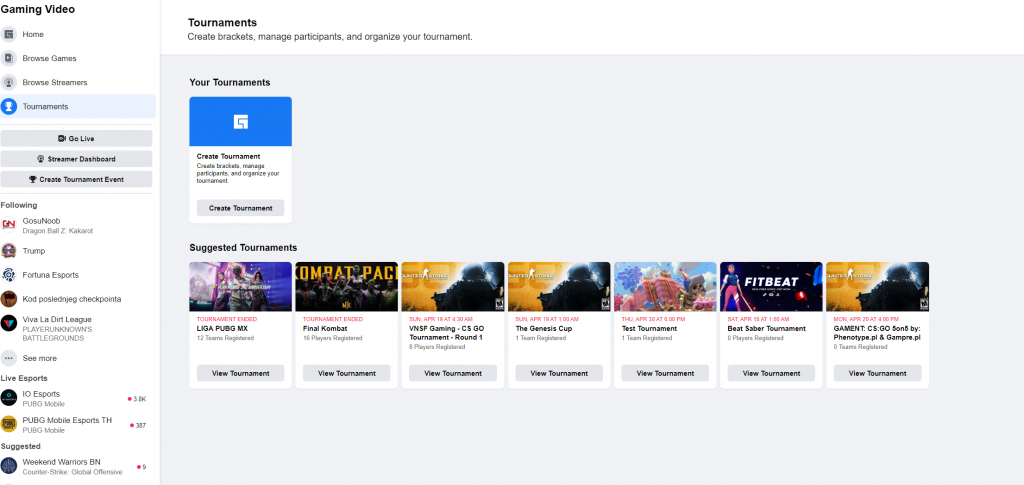This screenshot has height=485, width=1024.
Task: Open Viva La Dirt League avatar
Action: (x=9, y=323)
